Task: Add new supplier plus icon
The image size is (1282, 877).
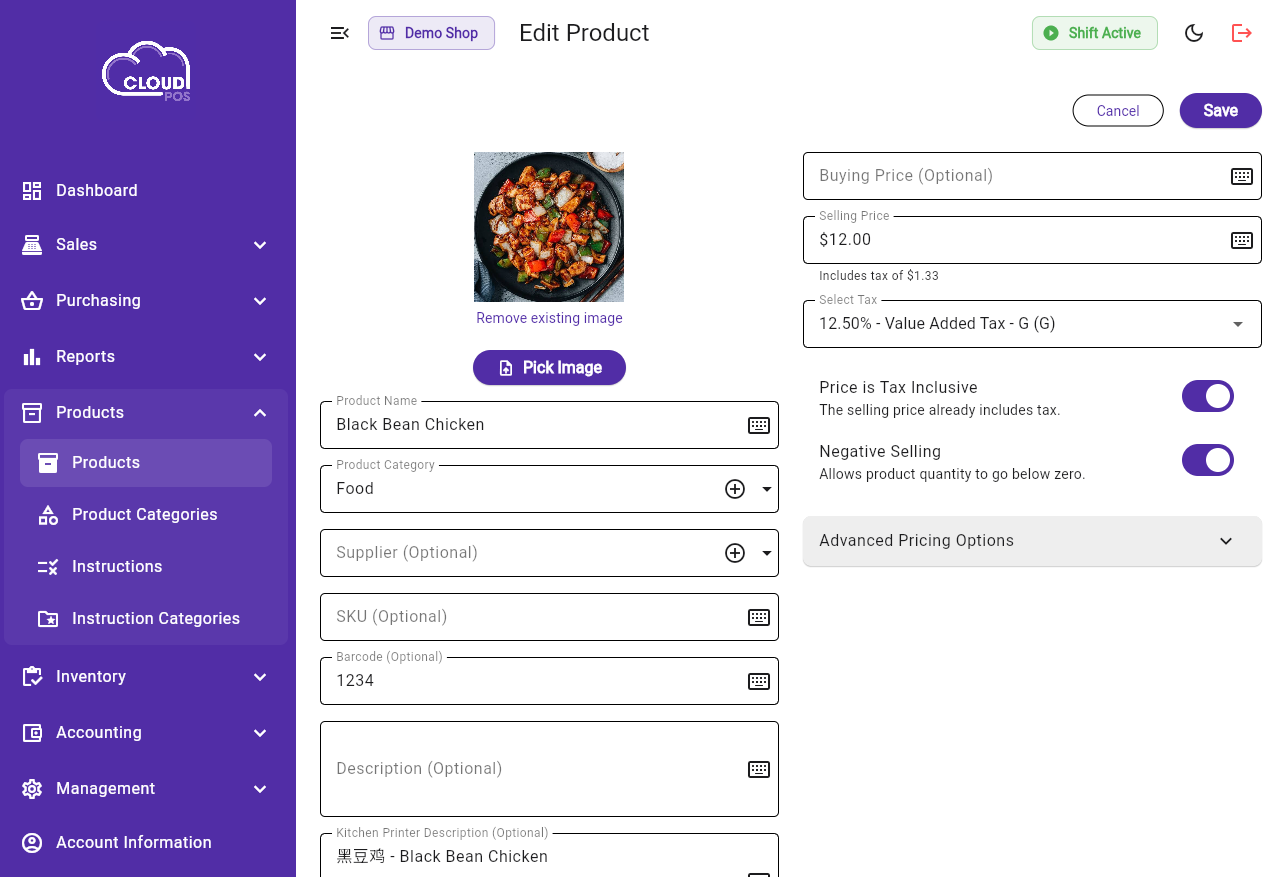Action: pos(735,553)
